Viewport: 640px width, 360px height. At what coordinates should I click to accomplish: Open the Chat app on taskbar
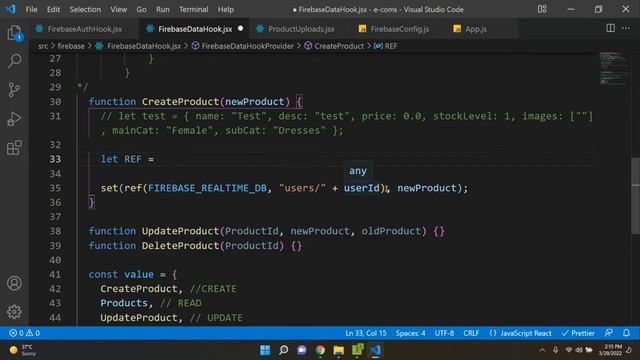tap(302, 350)
